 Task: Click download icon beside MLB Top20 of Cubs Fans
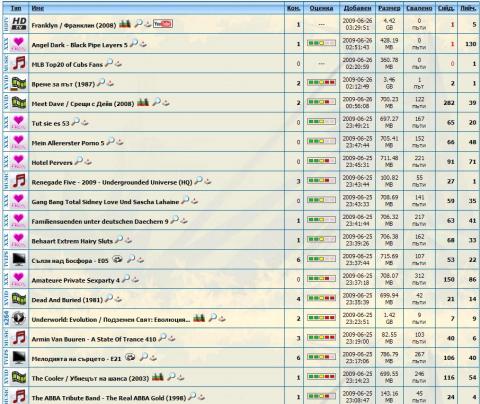118,64
